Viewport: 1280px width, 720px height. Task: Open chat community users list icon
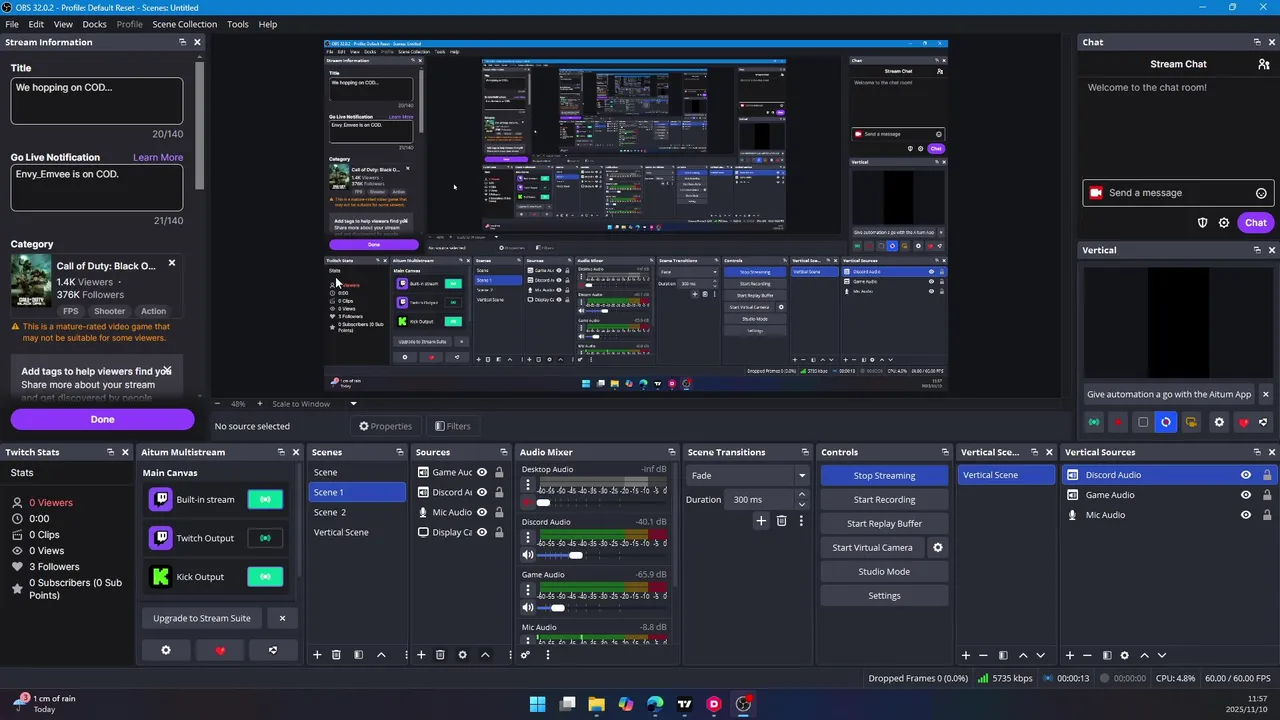pyautogui.click(x=1264, y=64)
